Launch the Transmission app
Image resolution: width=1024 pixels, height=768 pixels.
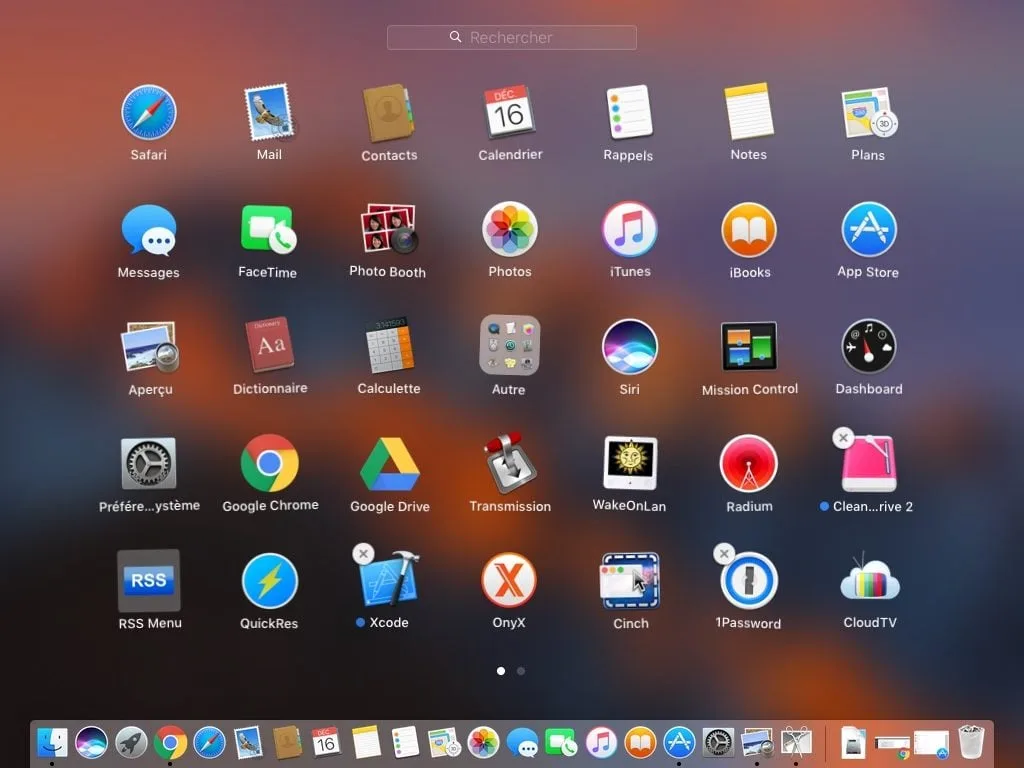tap(510, 463)
